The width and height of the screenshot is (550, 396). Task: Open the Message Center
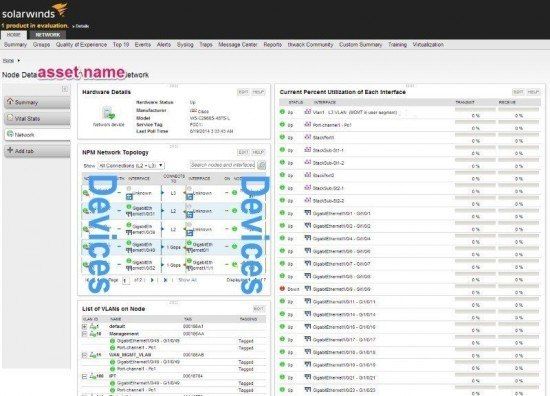(238, 45)
